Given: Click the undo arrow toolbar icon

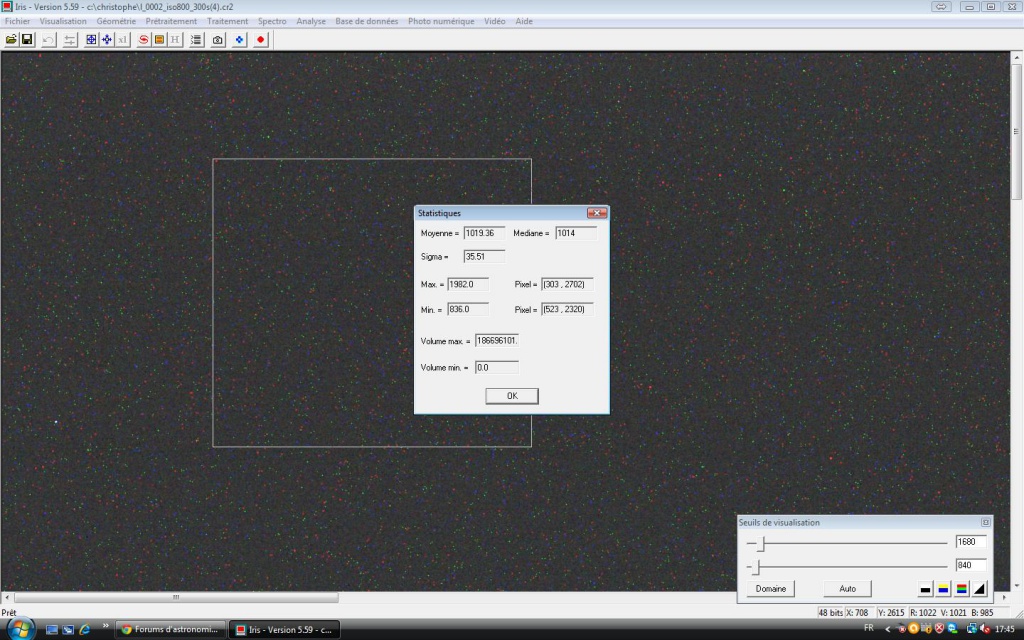Looking at the screenshot, I should click(x=48, y=40).
